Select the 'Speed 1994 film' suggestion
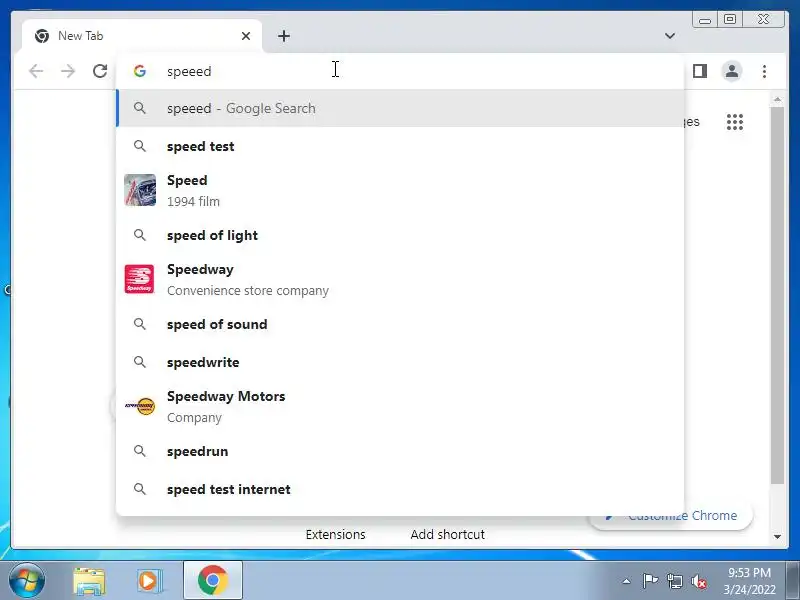This screenshot has height=600, width=800. pos(401,190)
